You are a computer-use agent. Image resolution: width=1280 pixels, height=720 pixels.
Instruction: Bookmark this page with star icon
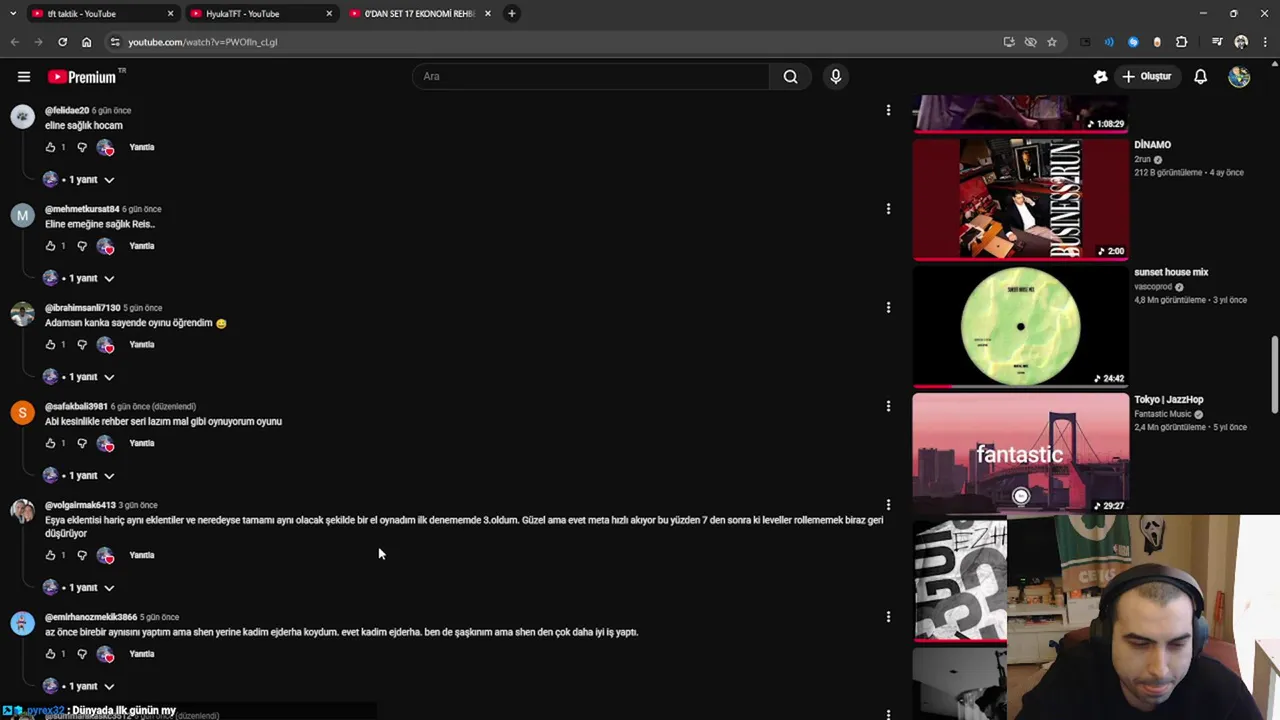pyautogui.click(x=1052, y=42)
